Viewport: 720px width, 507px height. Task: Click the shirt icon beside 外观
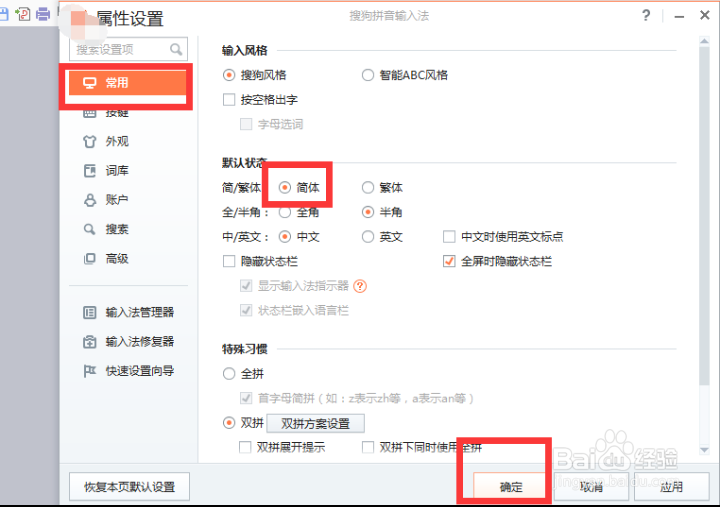(90, 141)
